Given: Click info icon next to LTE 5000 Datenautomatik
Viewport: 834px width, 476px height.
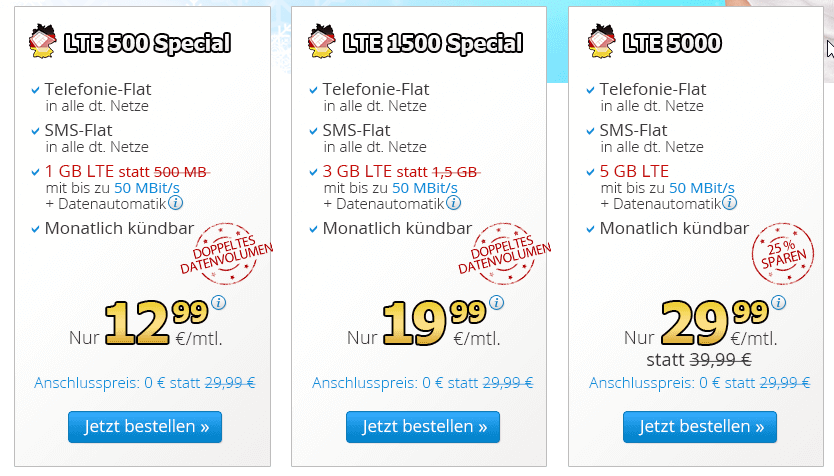Looking at the screenshot, I should tap(731, 203).
